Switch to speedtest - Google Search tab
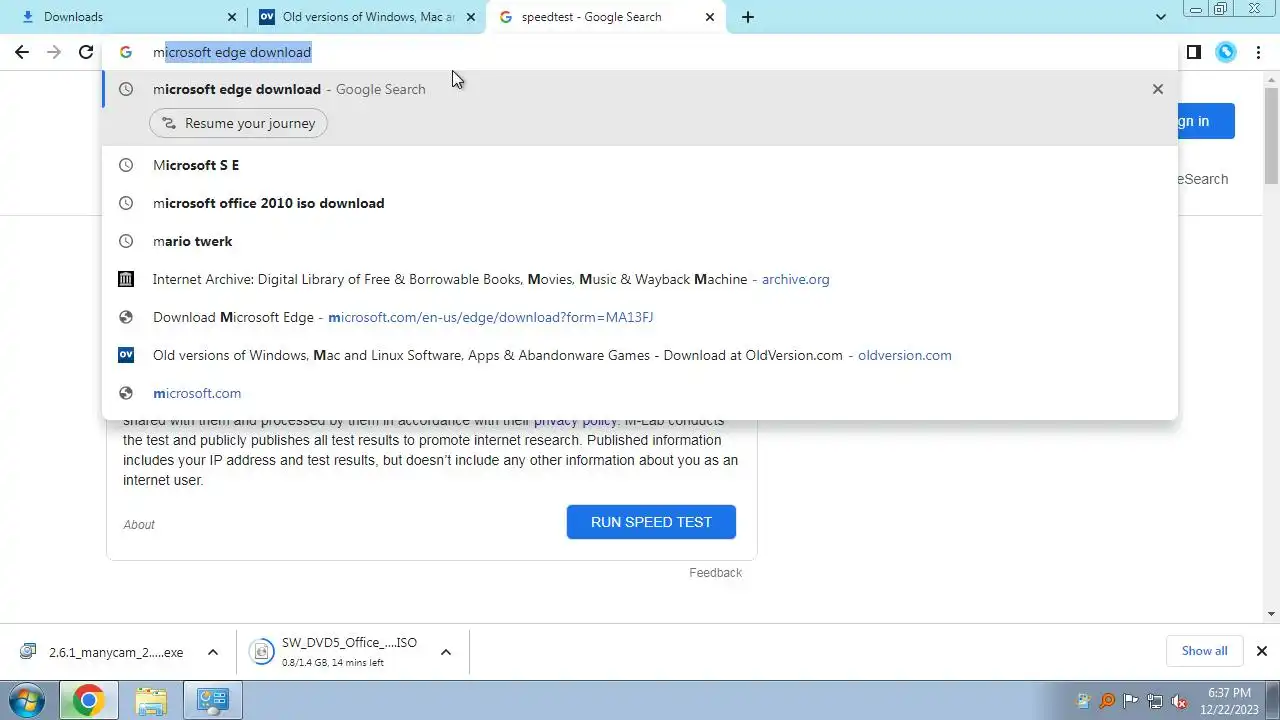 point(606,17)
